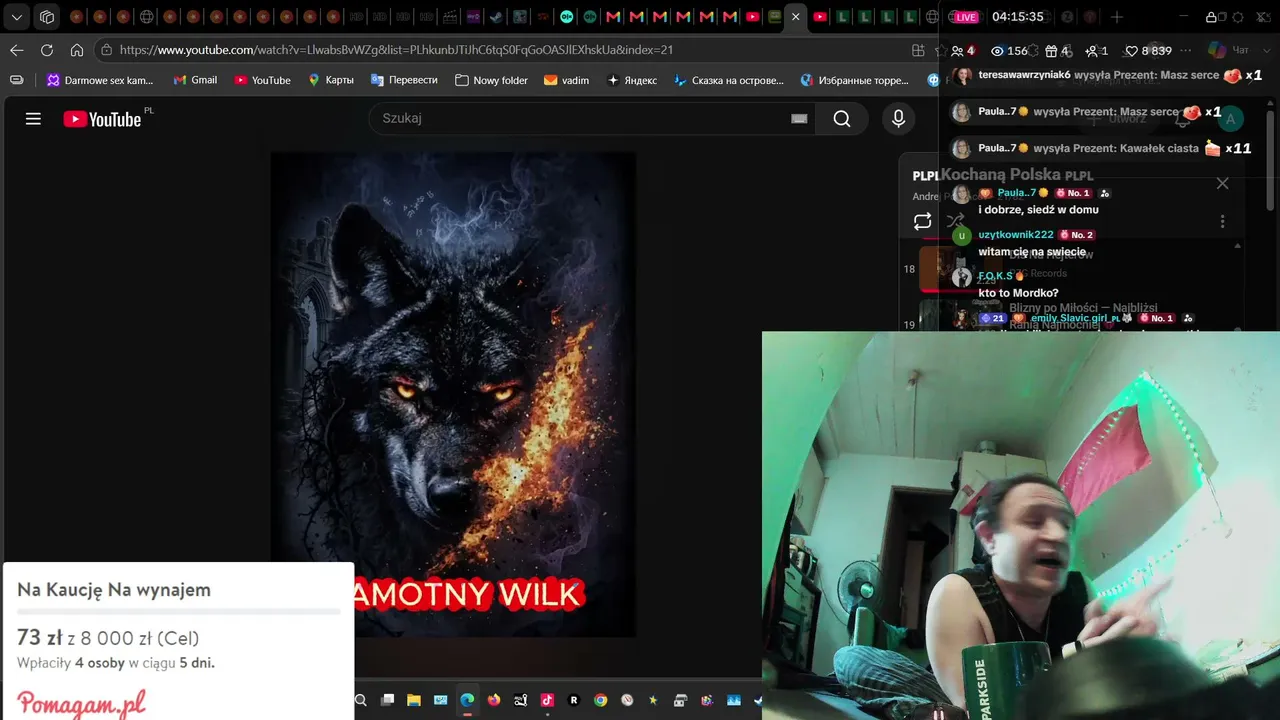This screenshot has height=720, width=1280.
Task: Open the playlist three-dot options menu
Action: (1222, 221)
